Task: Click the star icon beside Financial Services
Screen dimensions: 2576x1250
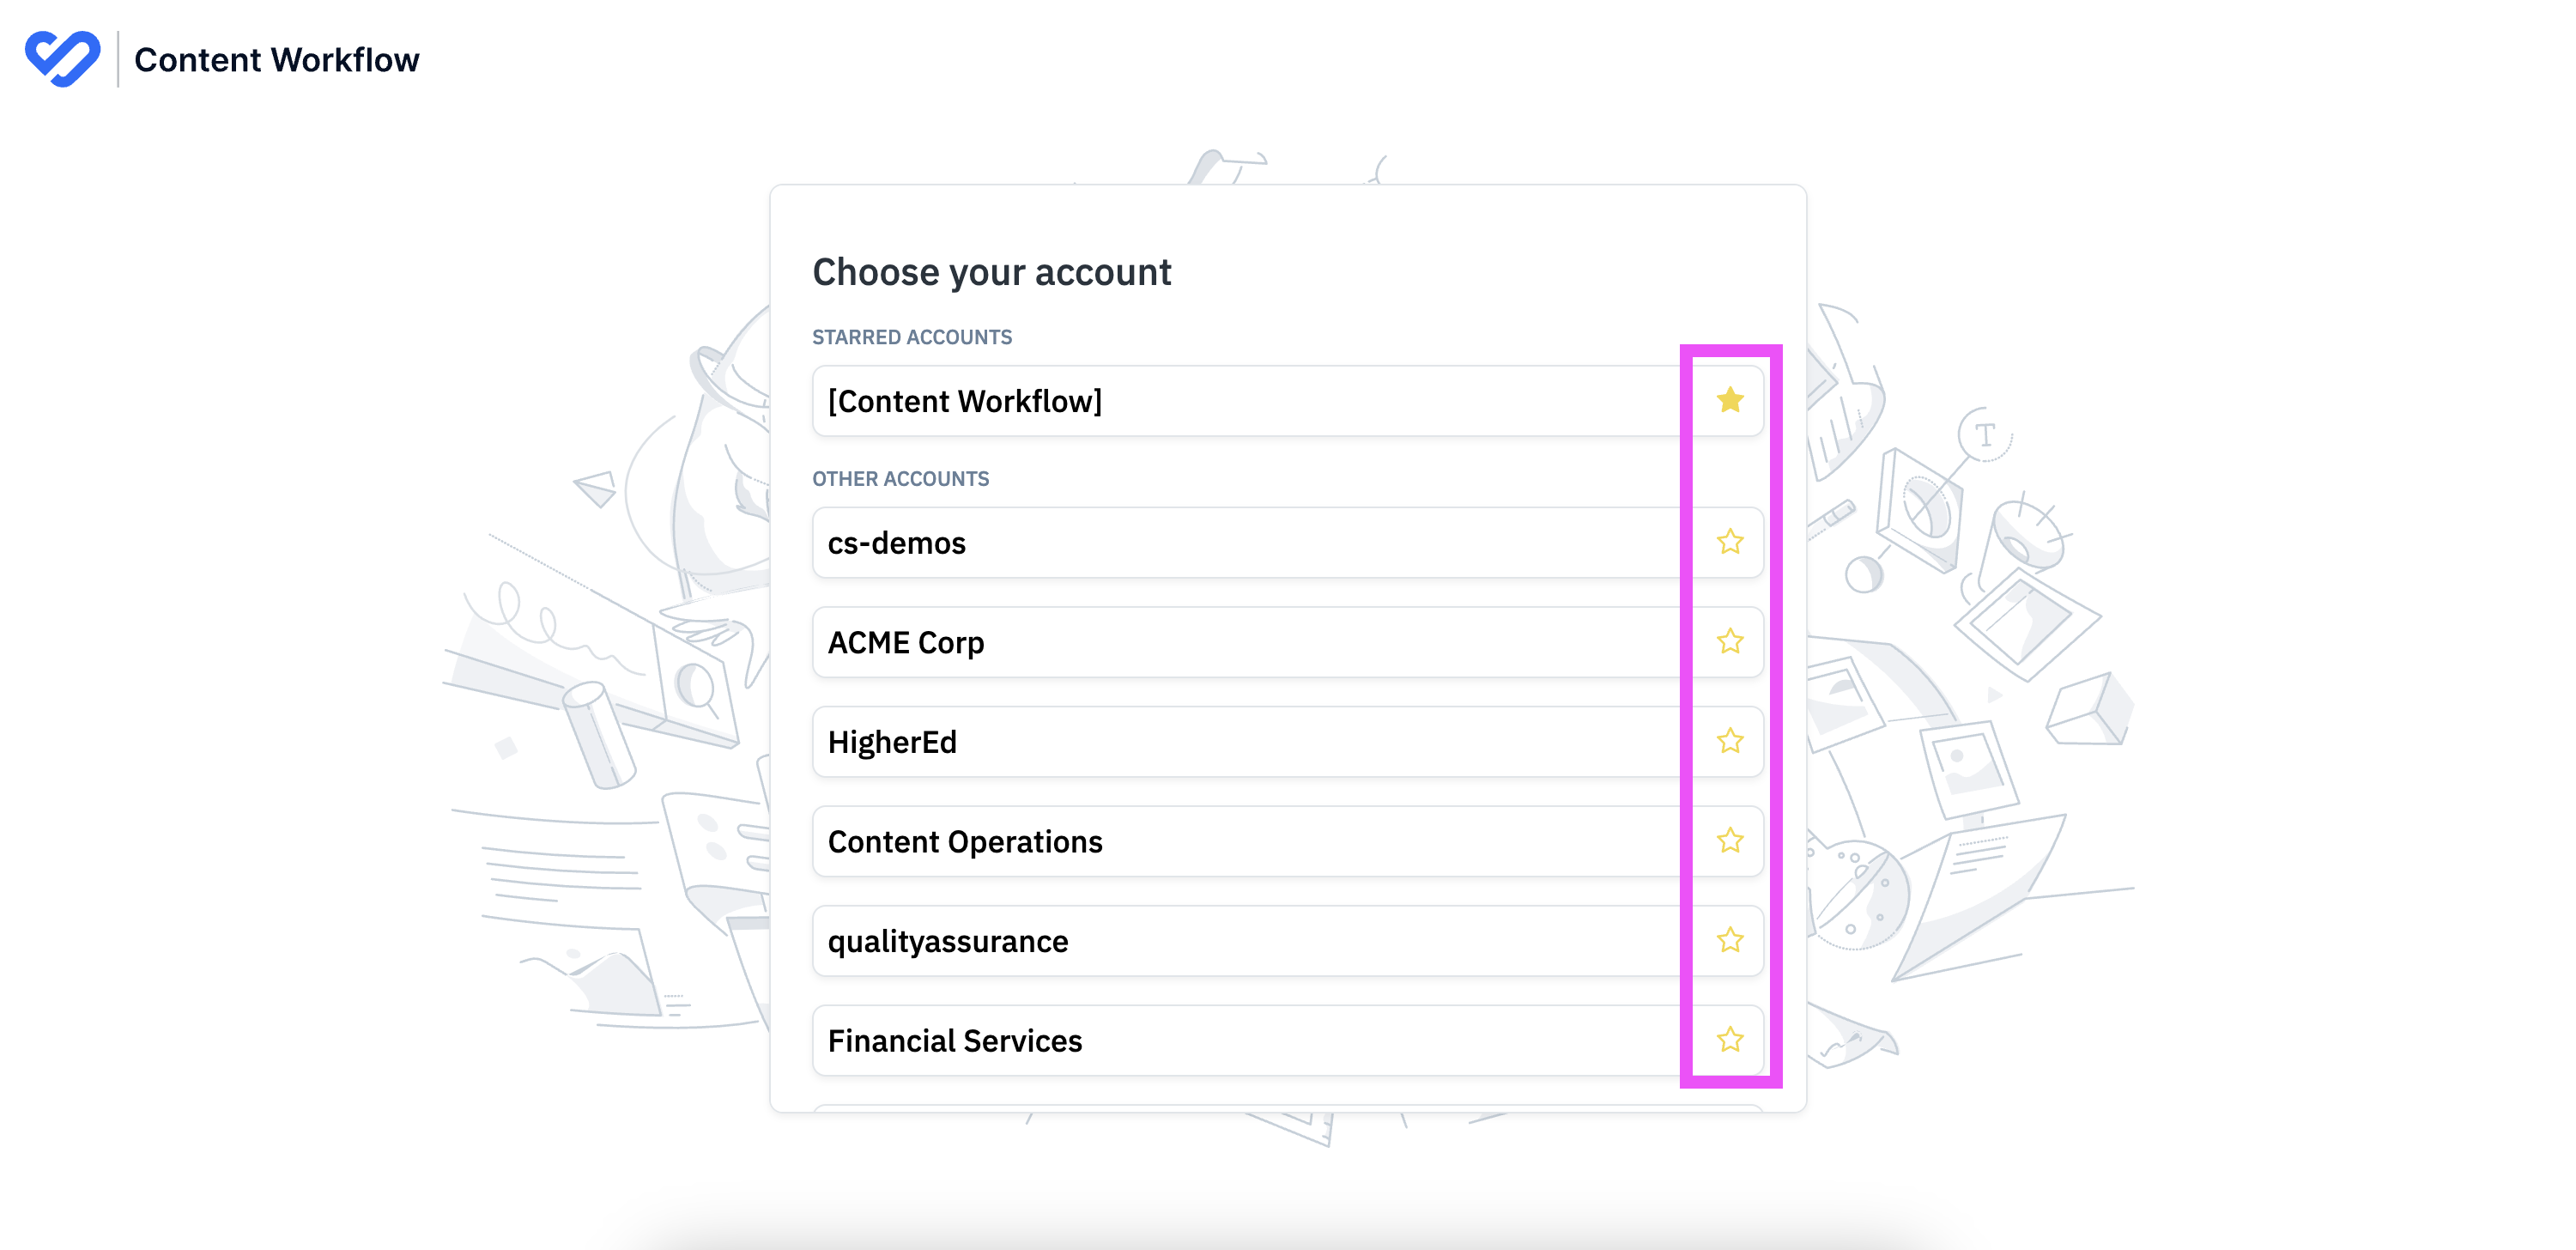Action: tap(1728, 1040)
